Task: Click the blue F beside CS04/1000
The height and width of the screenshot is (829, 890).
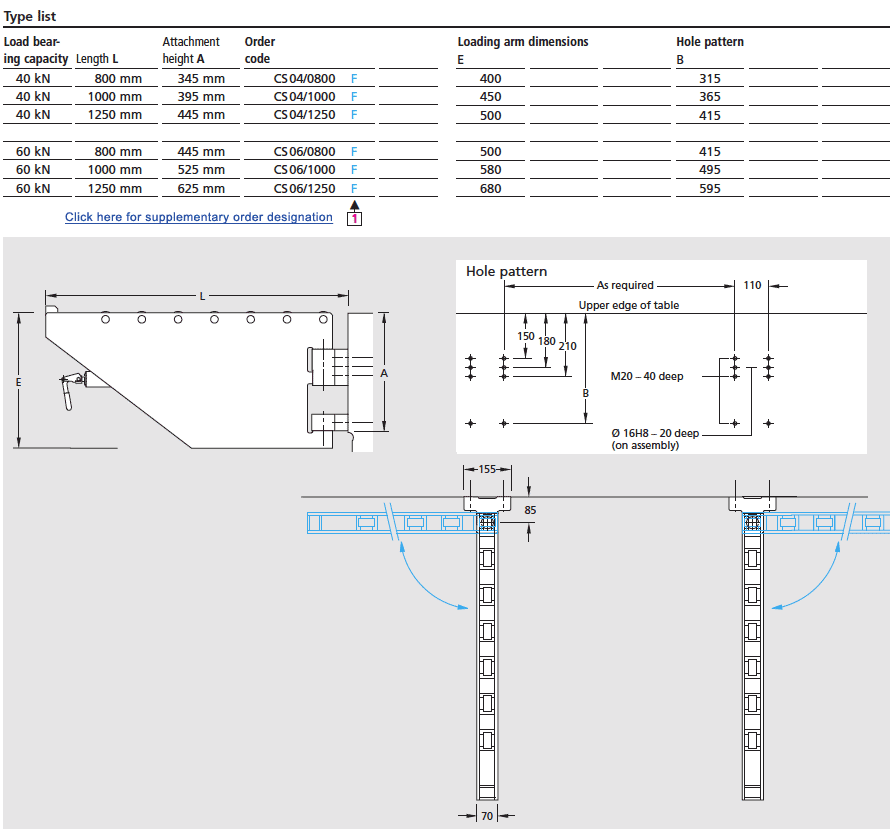Action: (354, 96)
